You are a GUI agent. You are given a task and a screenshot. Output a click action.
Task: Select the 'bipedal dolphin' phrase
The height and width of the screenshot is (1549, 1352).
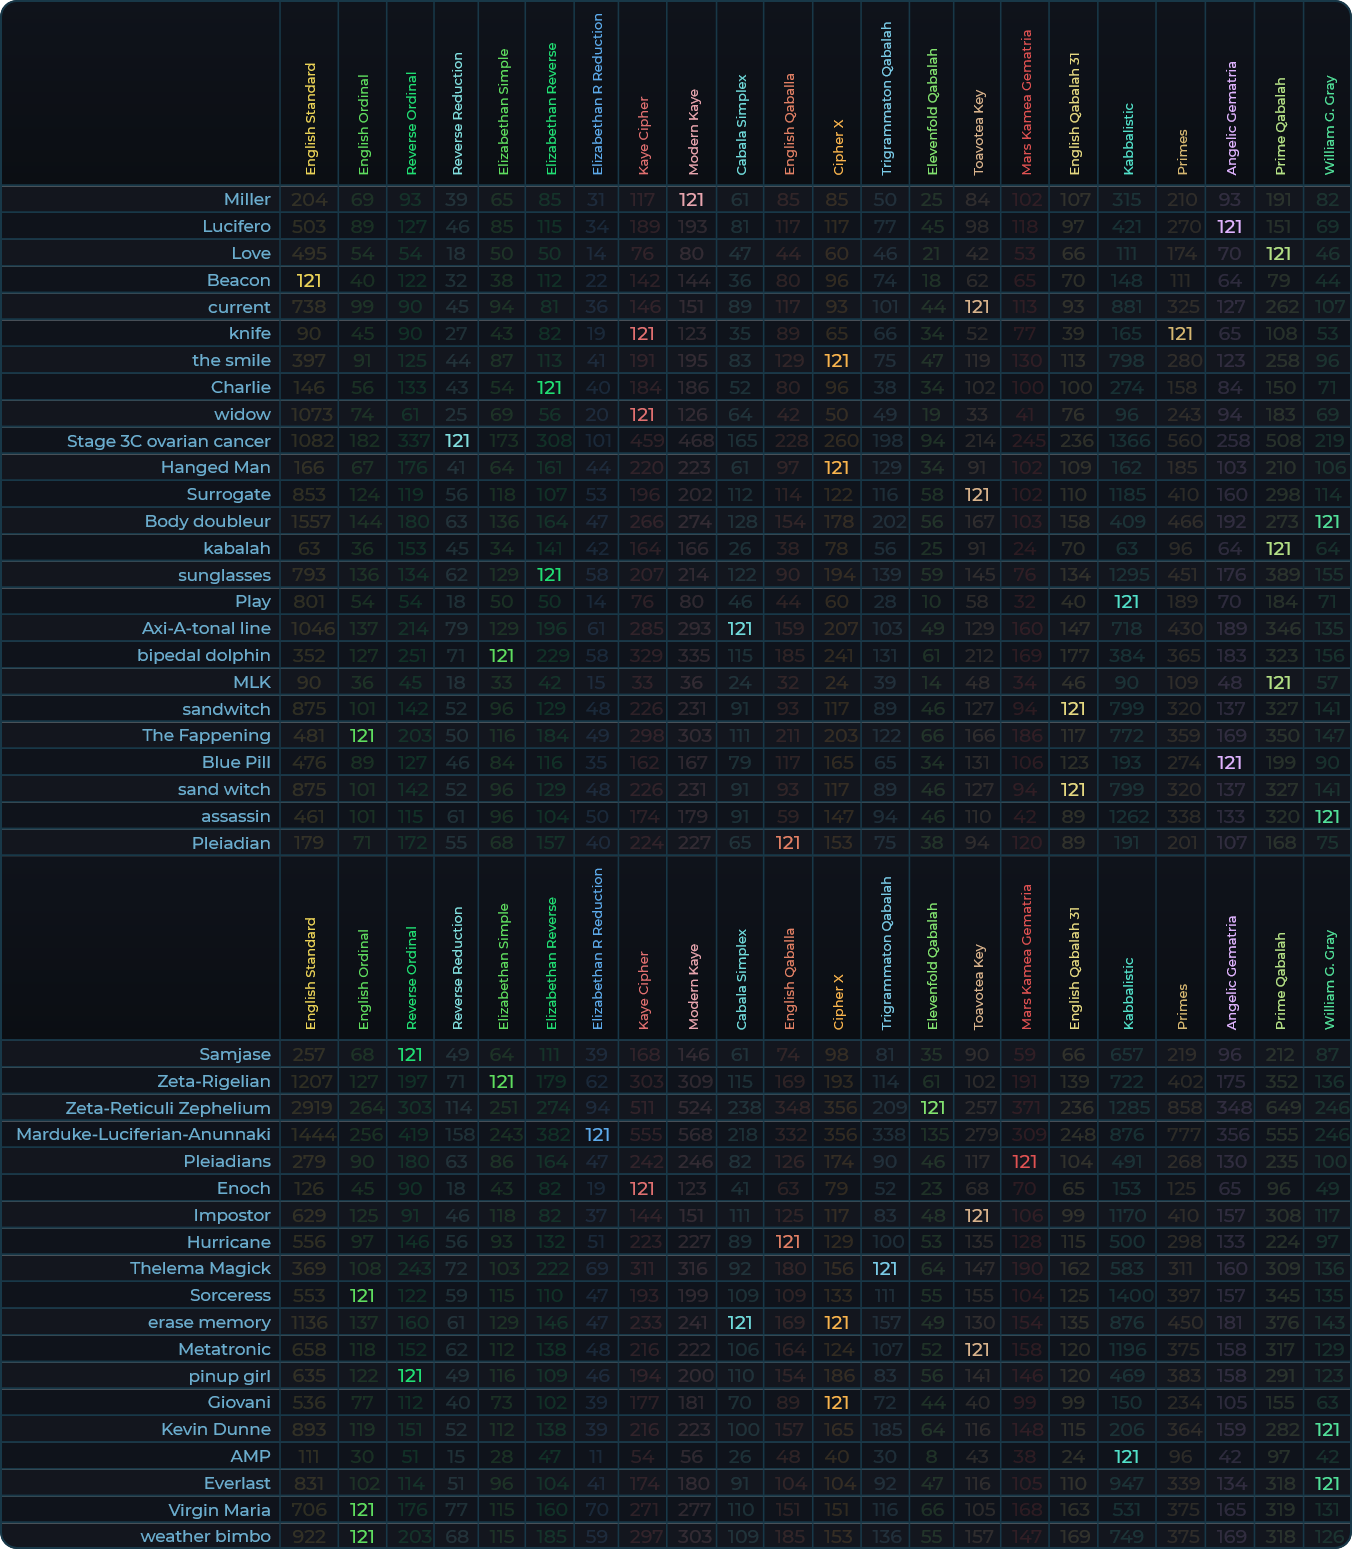pyautogui.click(x=203, y=655)
